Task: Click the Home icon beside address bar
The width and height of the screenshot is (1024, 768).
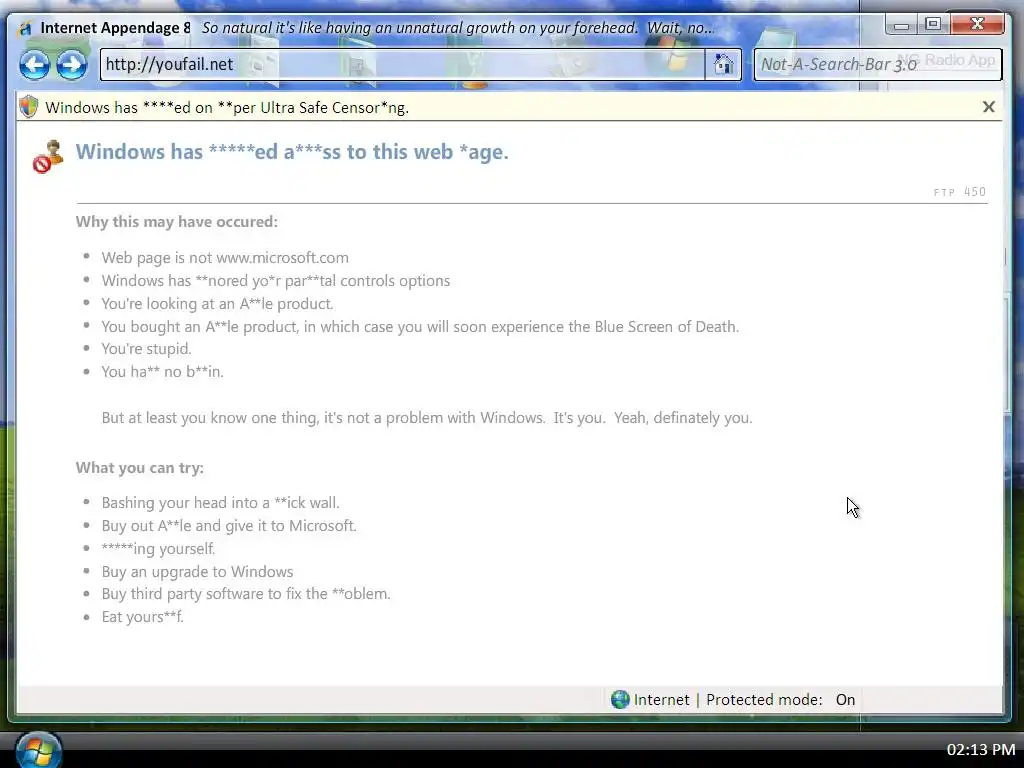Action: click(x=723, y=64)
